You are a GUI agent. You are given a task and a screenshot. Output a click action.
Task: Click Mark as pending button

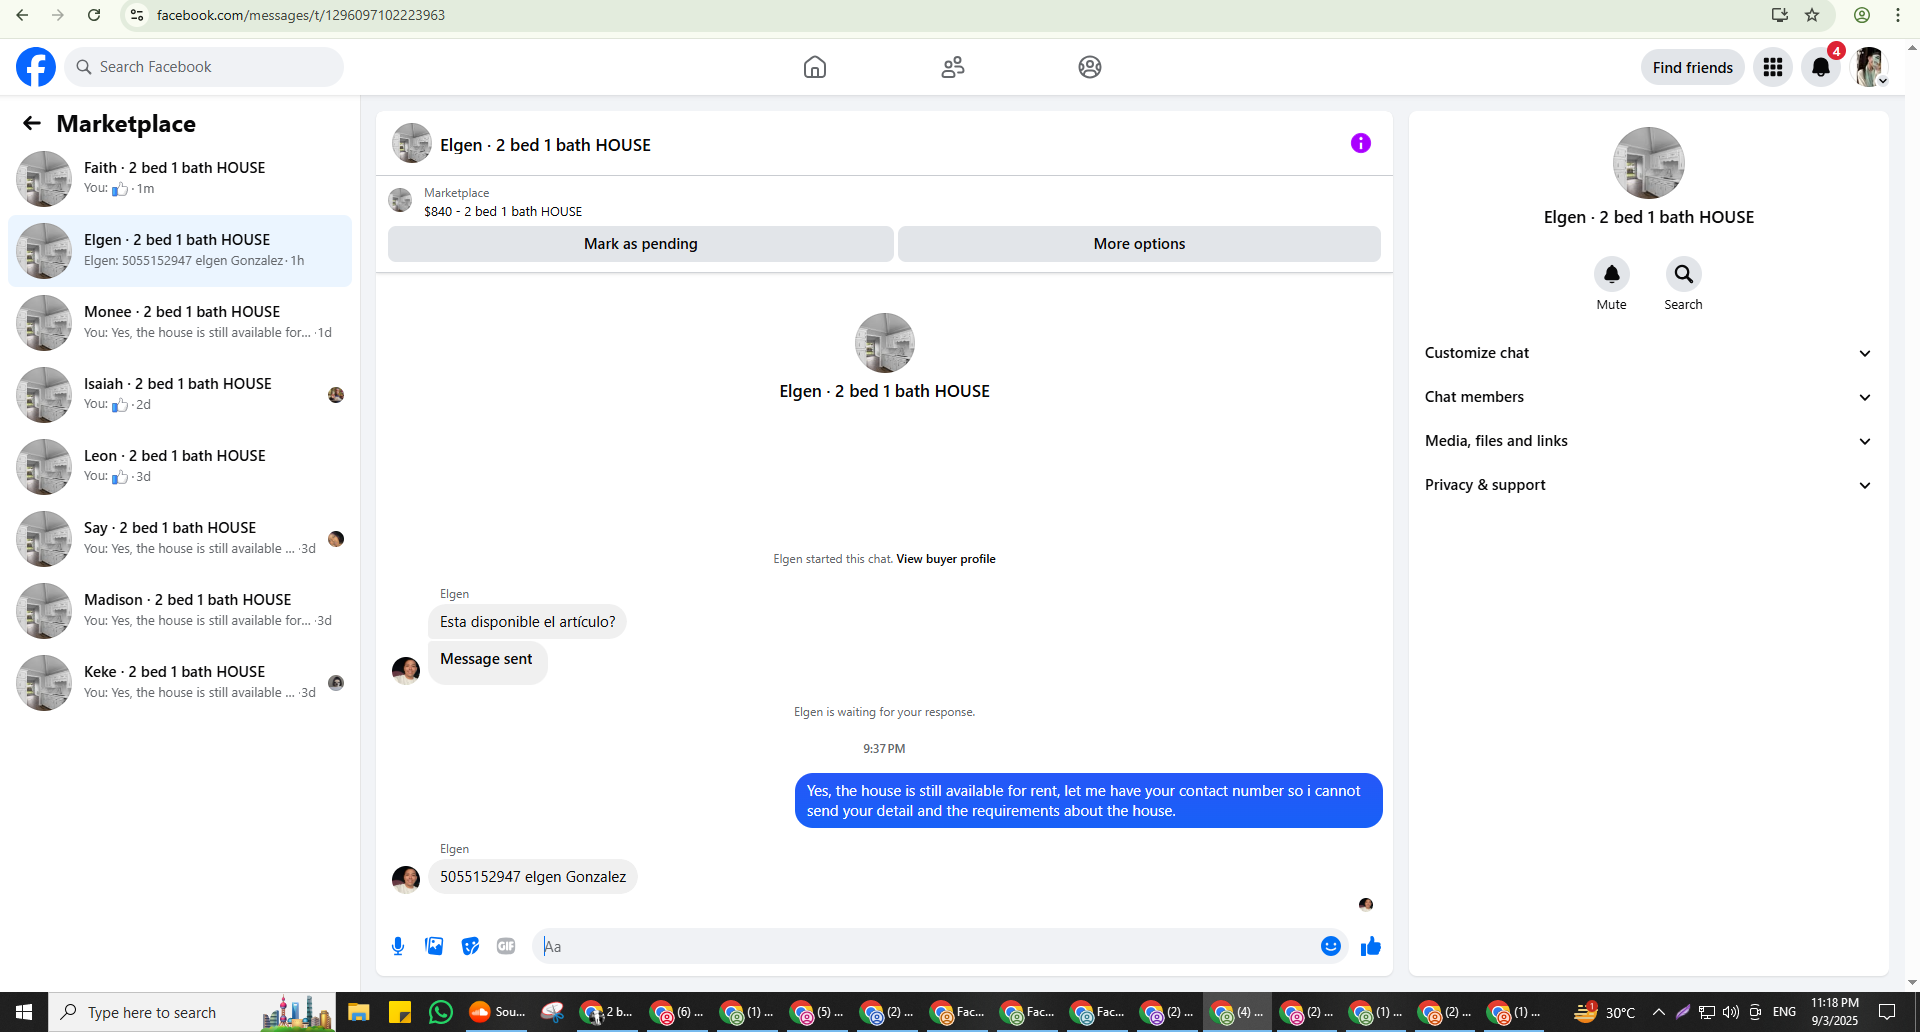pyautogui.click(x=641, y=244)
